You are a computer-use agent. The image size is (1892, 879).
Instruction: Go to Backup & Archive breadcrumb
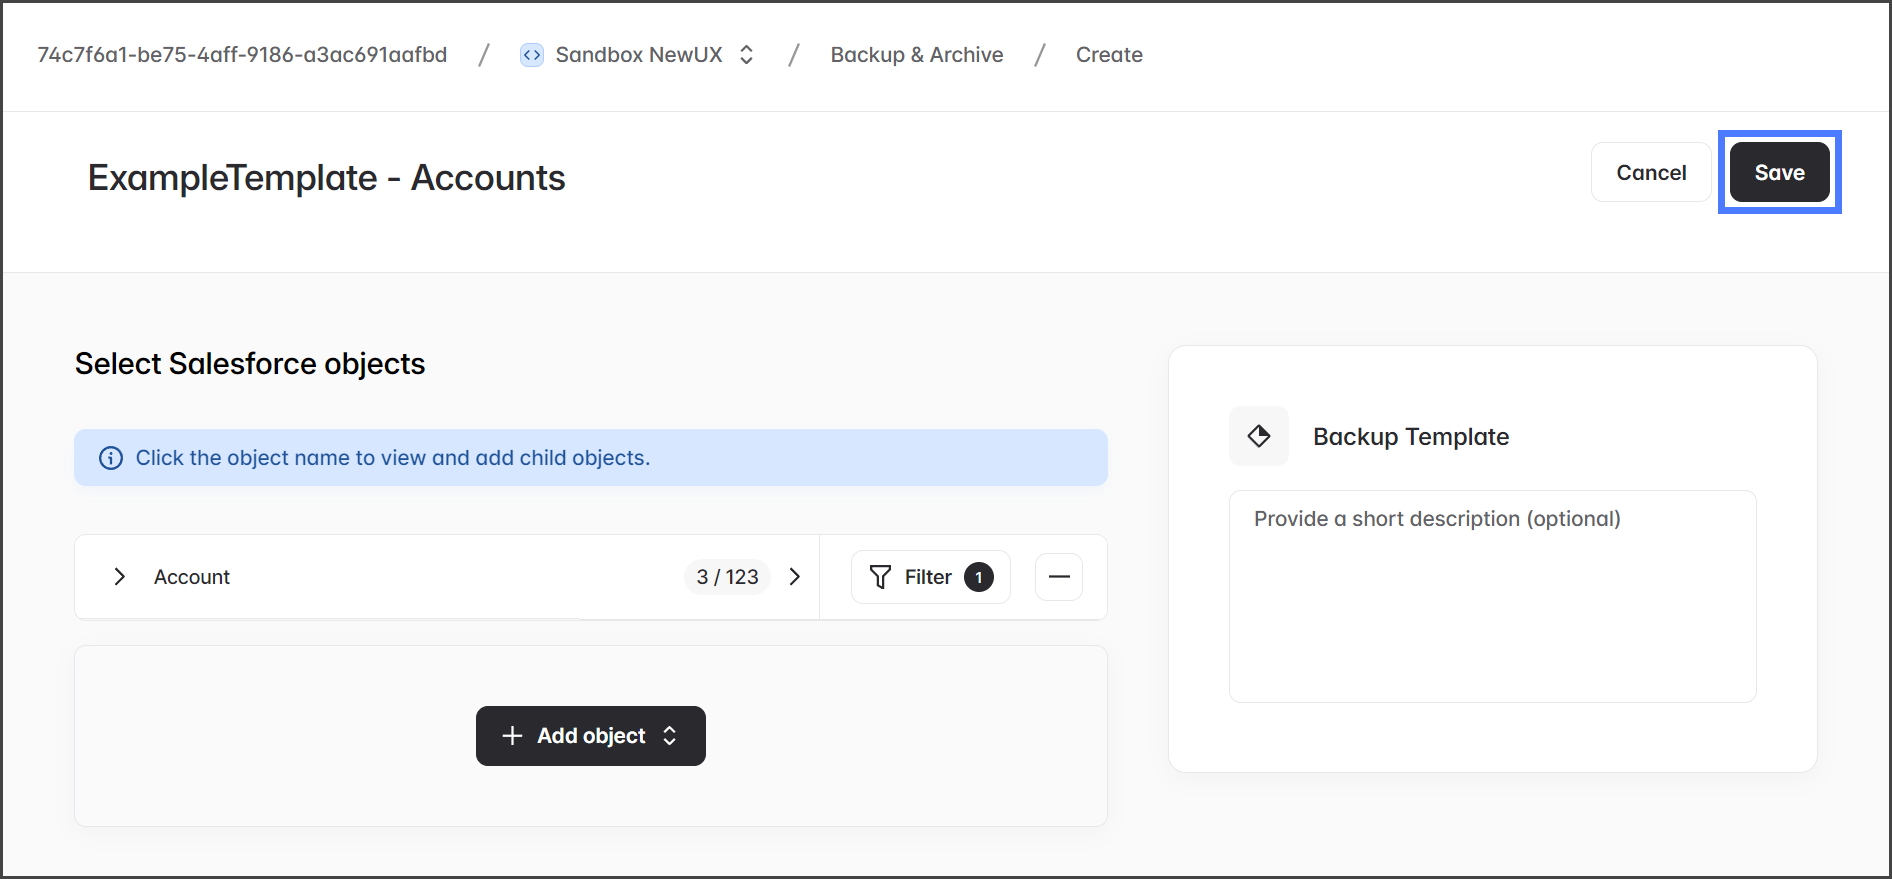point(916,55)
